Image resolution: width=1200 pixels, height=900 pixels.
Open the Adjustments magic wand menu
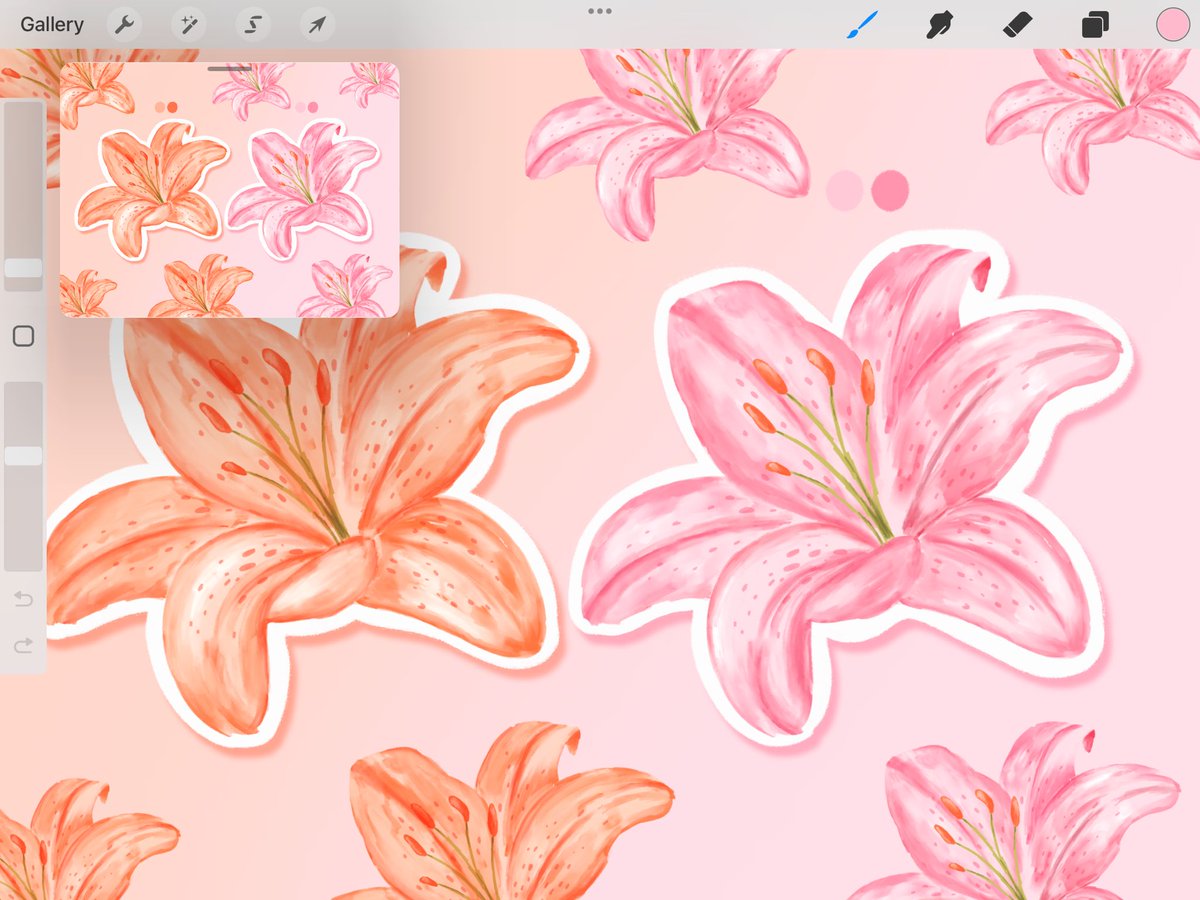point(187,25)
